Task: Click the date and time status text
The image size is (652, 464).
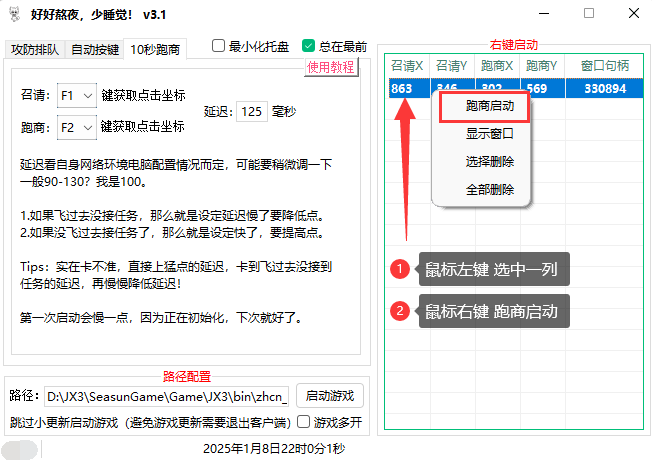Action: pyautogui.click(x=274, y=449)
